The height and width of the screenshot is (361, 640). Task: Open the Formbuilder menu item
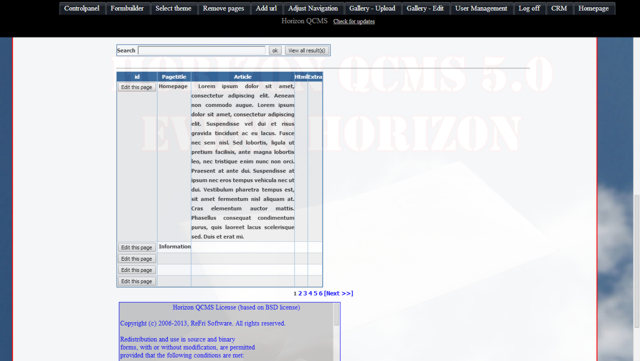pyautogui.click(x=127, y=8)
